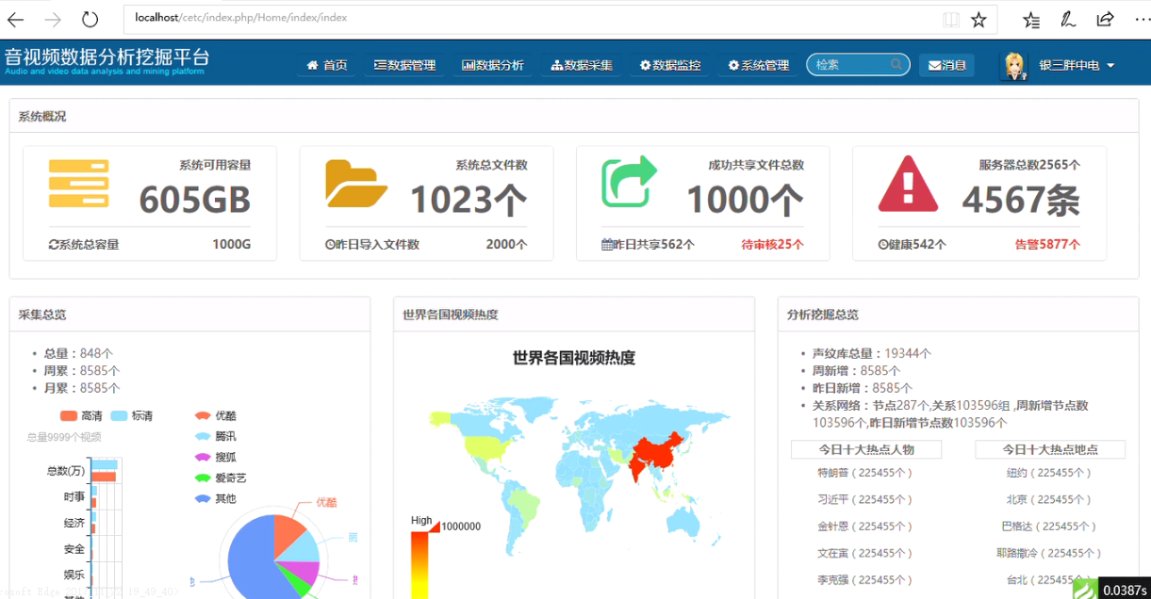Open 系统管理 menu
Screen dimensions: 1151x599
[758, 65]
